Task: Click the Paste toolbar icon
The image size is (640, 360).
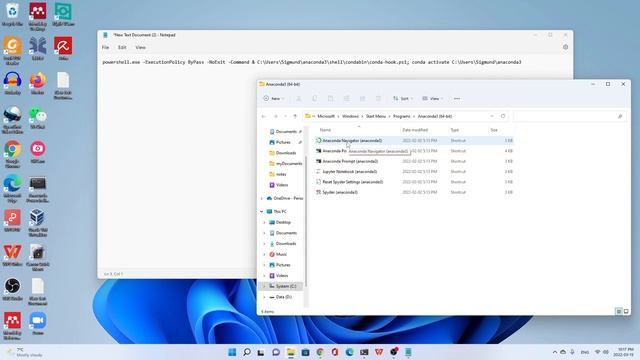Action: (x=330, y=98)
